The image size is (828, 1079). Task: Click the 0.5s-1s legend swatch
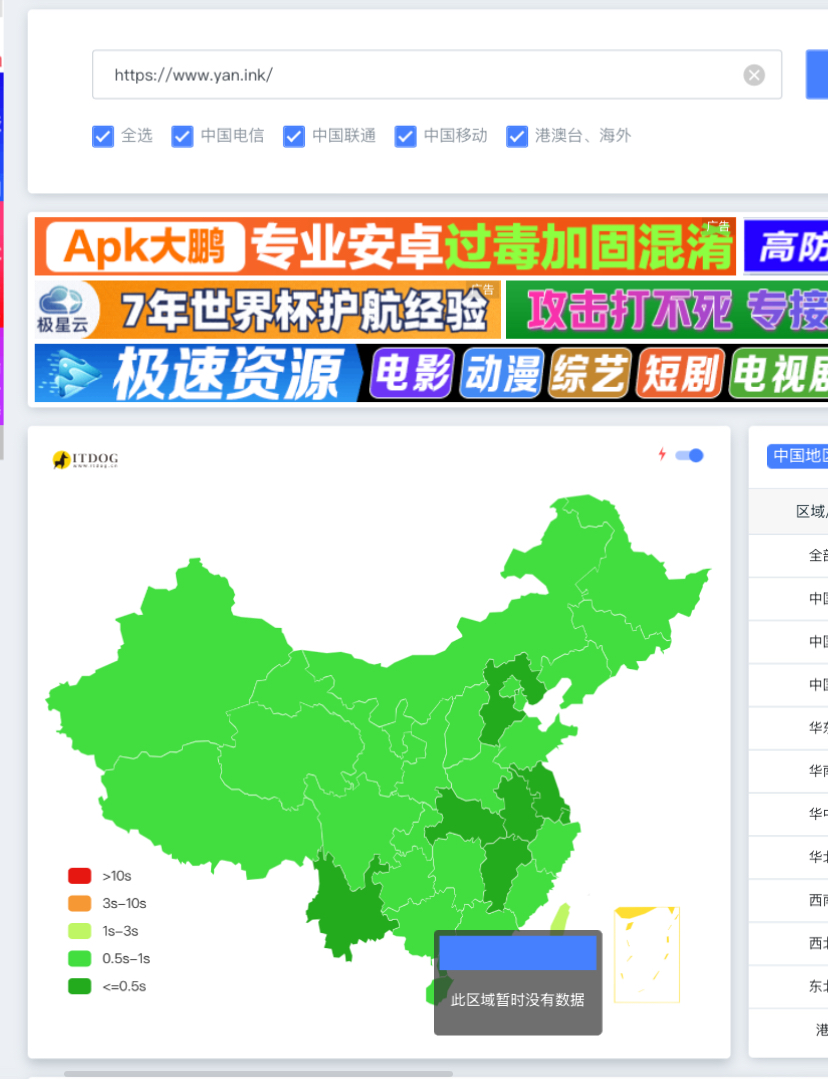point(80,959)
